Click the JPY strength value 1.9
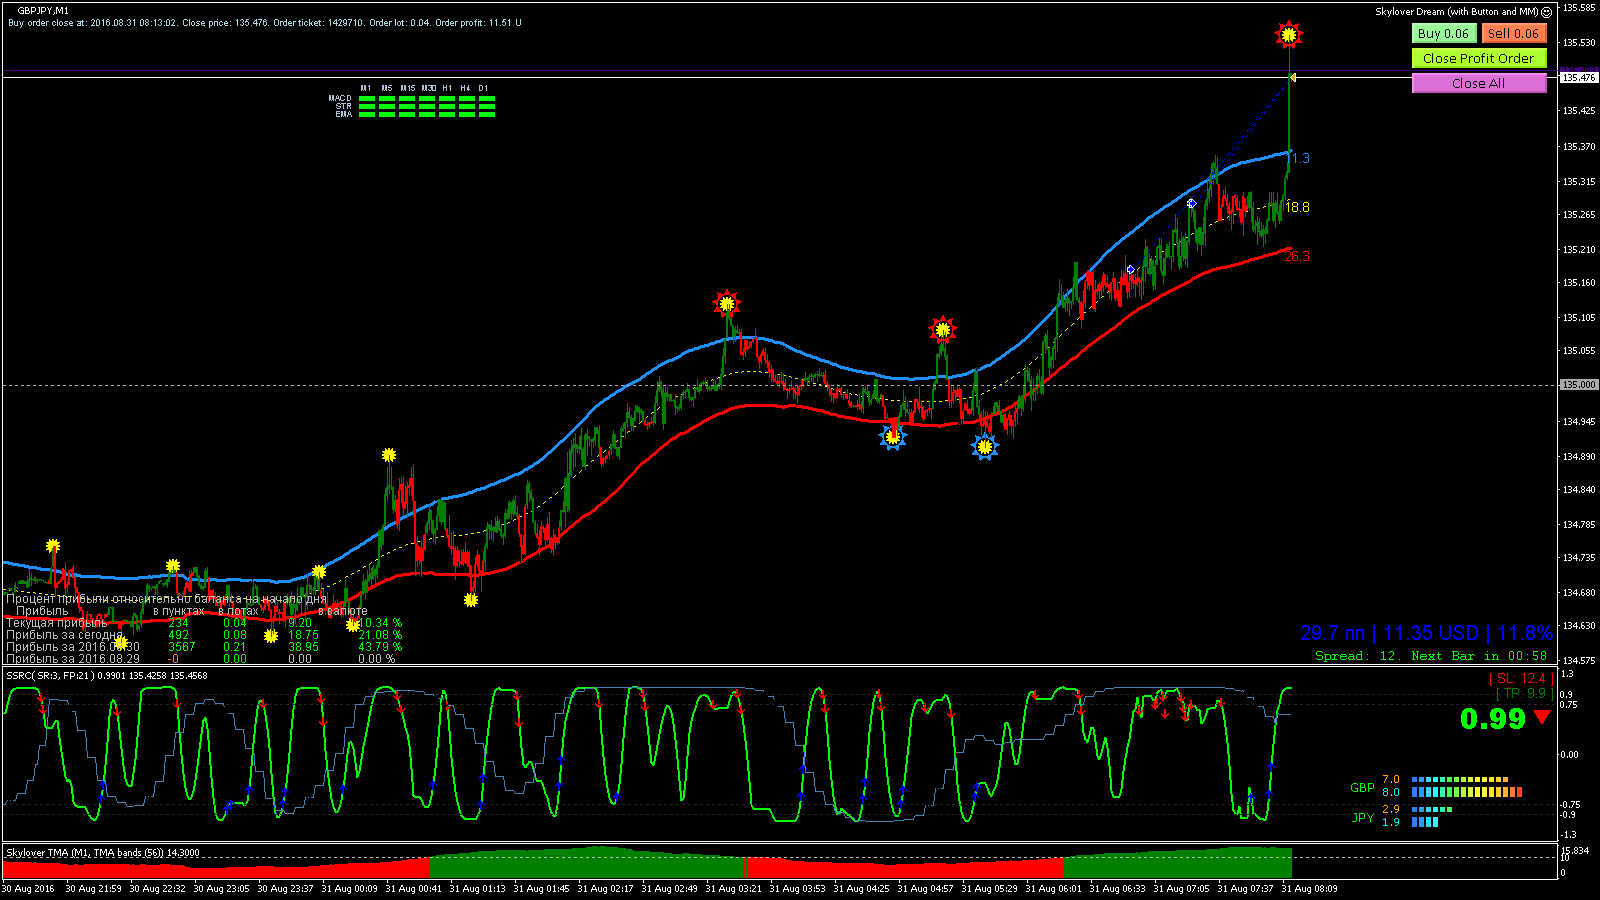1600x900 pixels. 1391,822
